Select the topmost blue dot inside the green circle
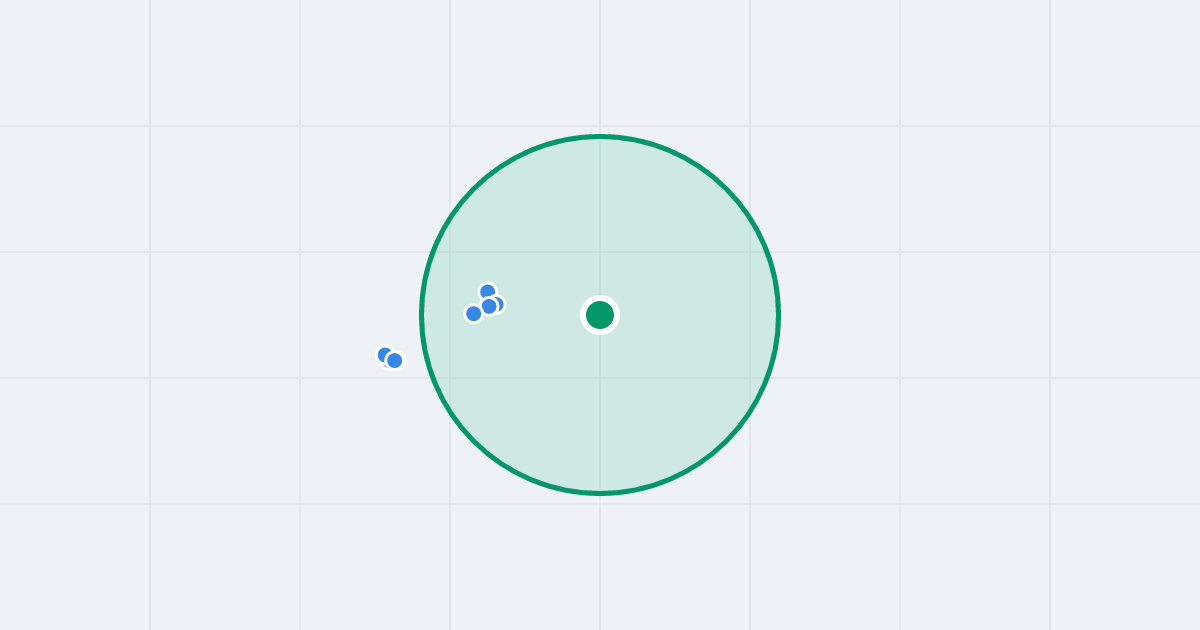 click(x=488, y=292)
